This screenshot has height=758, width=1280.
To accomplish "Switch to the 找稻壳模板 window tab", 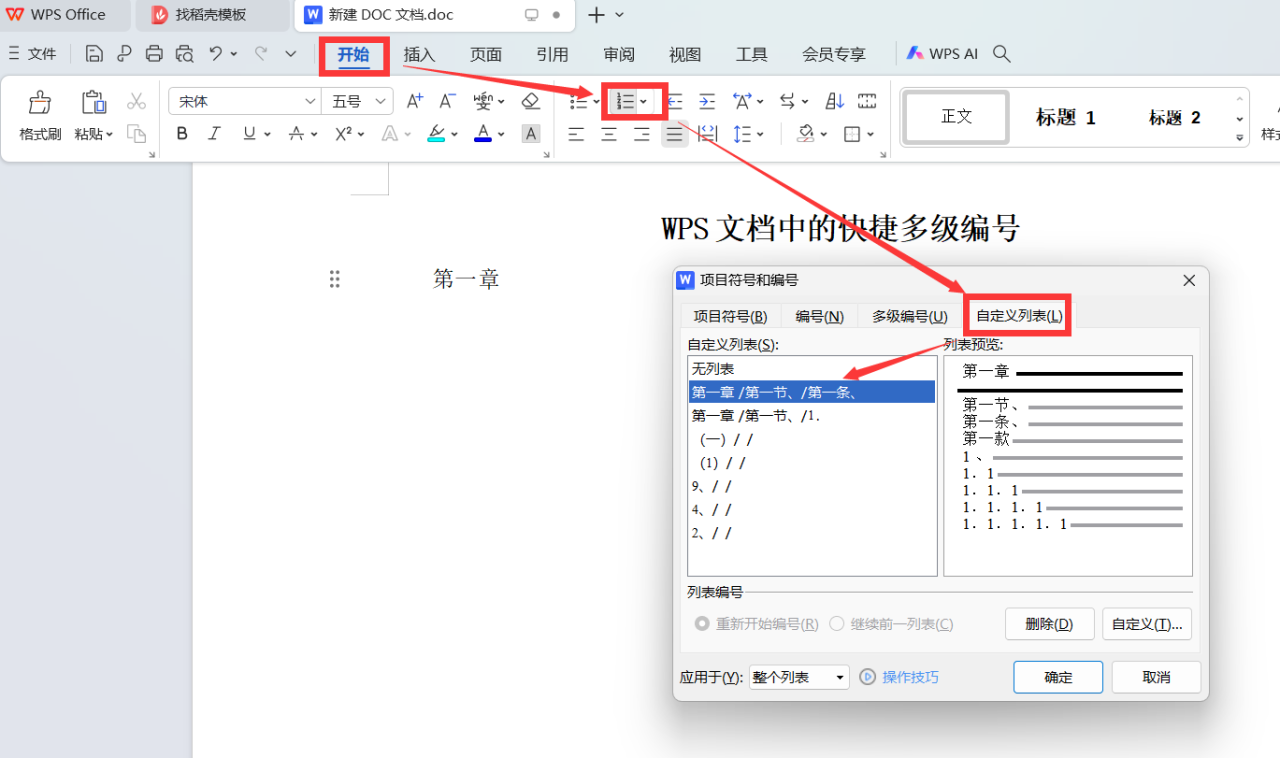I will click(x=213, y=15).
